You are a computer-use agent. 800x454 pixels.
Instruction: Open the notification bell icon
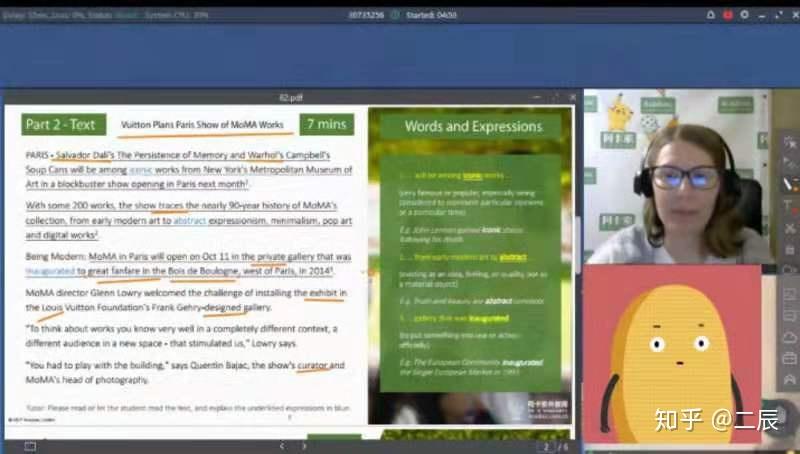coord(710,15)
